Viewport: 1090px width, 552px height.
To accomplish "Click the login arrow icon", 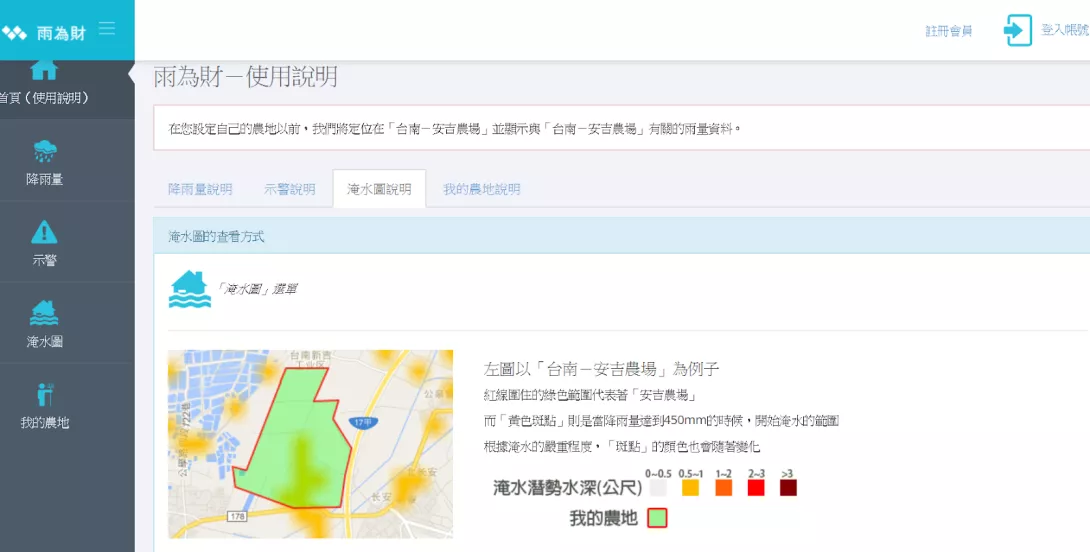I will tap(1018, 31).
